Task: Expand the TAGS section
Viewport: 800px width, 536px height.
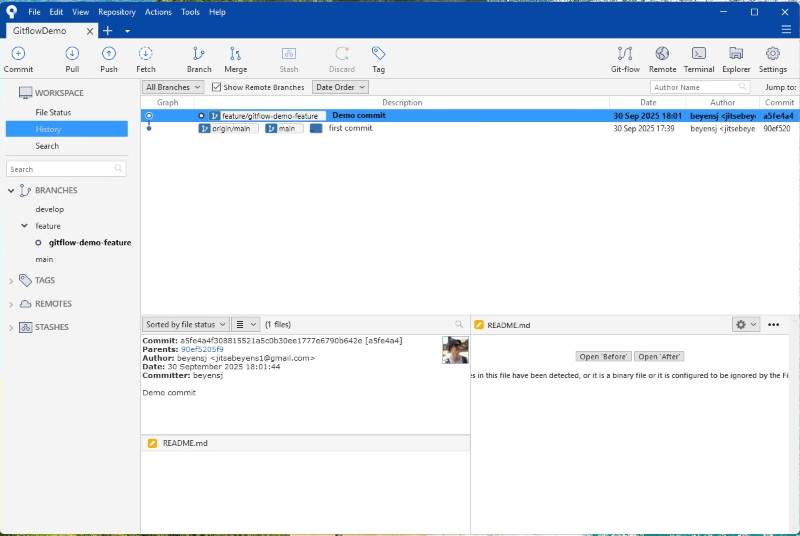Action: (11, 281)
